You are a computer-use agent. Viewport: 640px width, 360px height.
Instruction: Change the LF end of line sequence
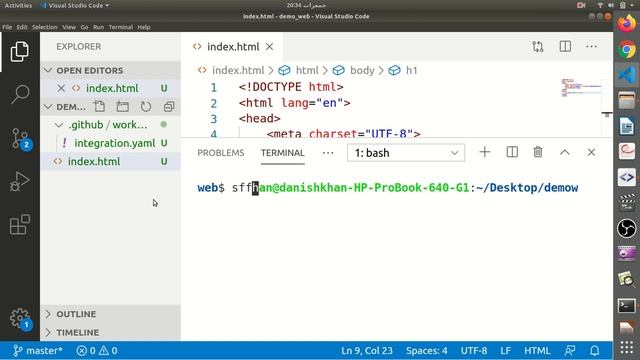point(505,351)
